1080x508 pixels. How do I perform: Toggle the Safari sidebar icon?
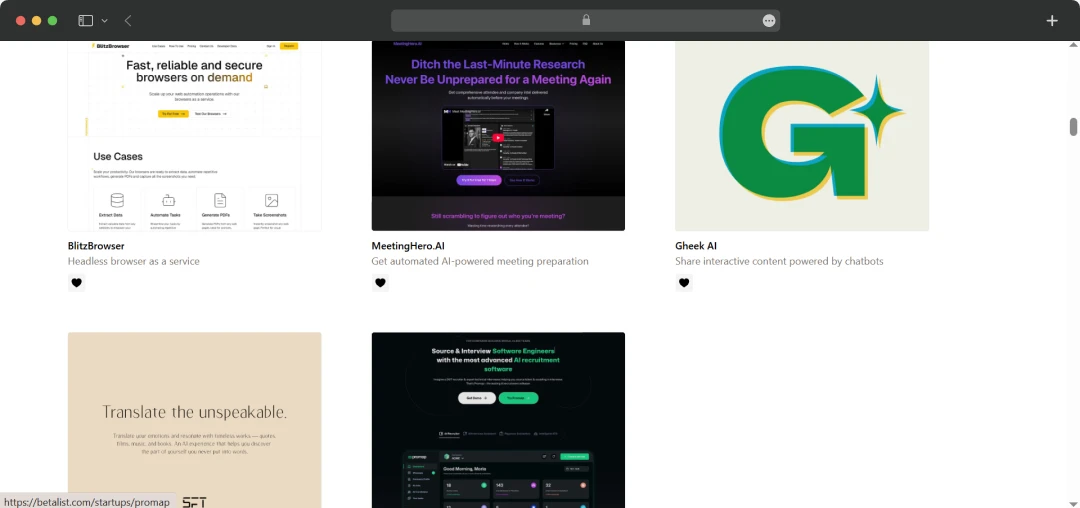85,21
